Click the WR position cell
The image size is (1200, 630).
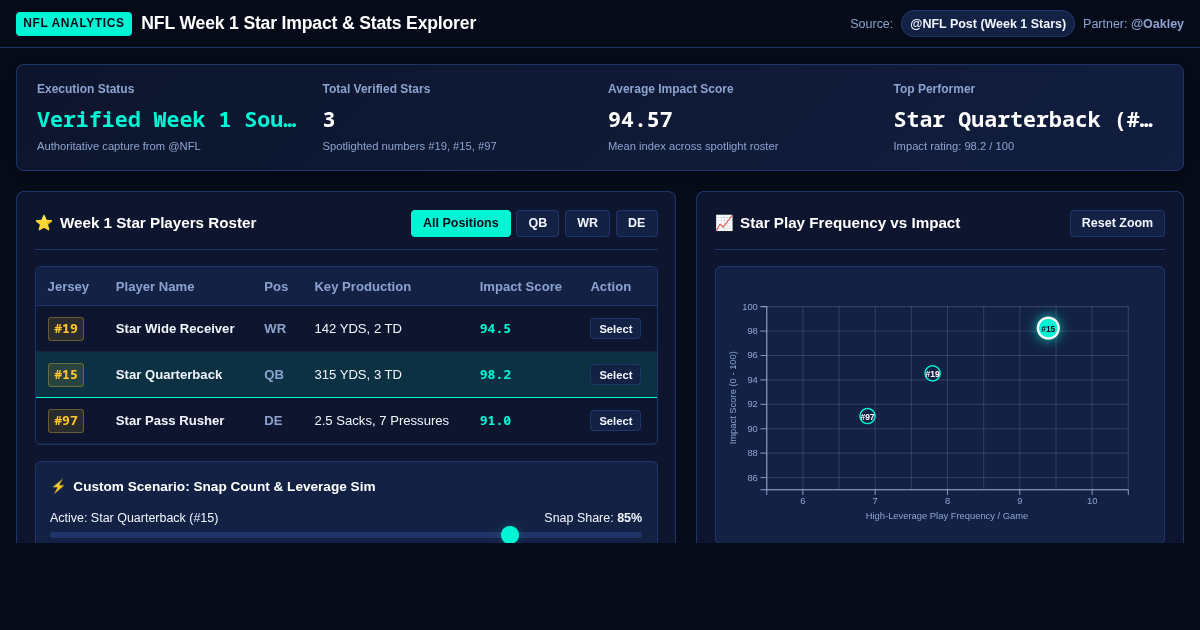click(275, 329)
